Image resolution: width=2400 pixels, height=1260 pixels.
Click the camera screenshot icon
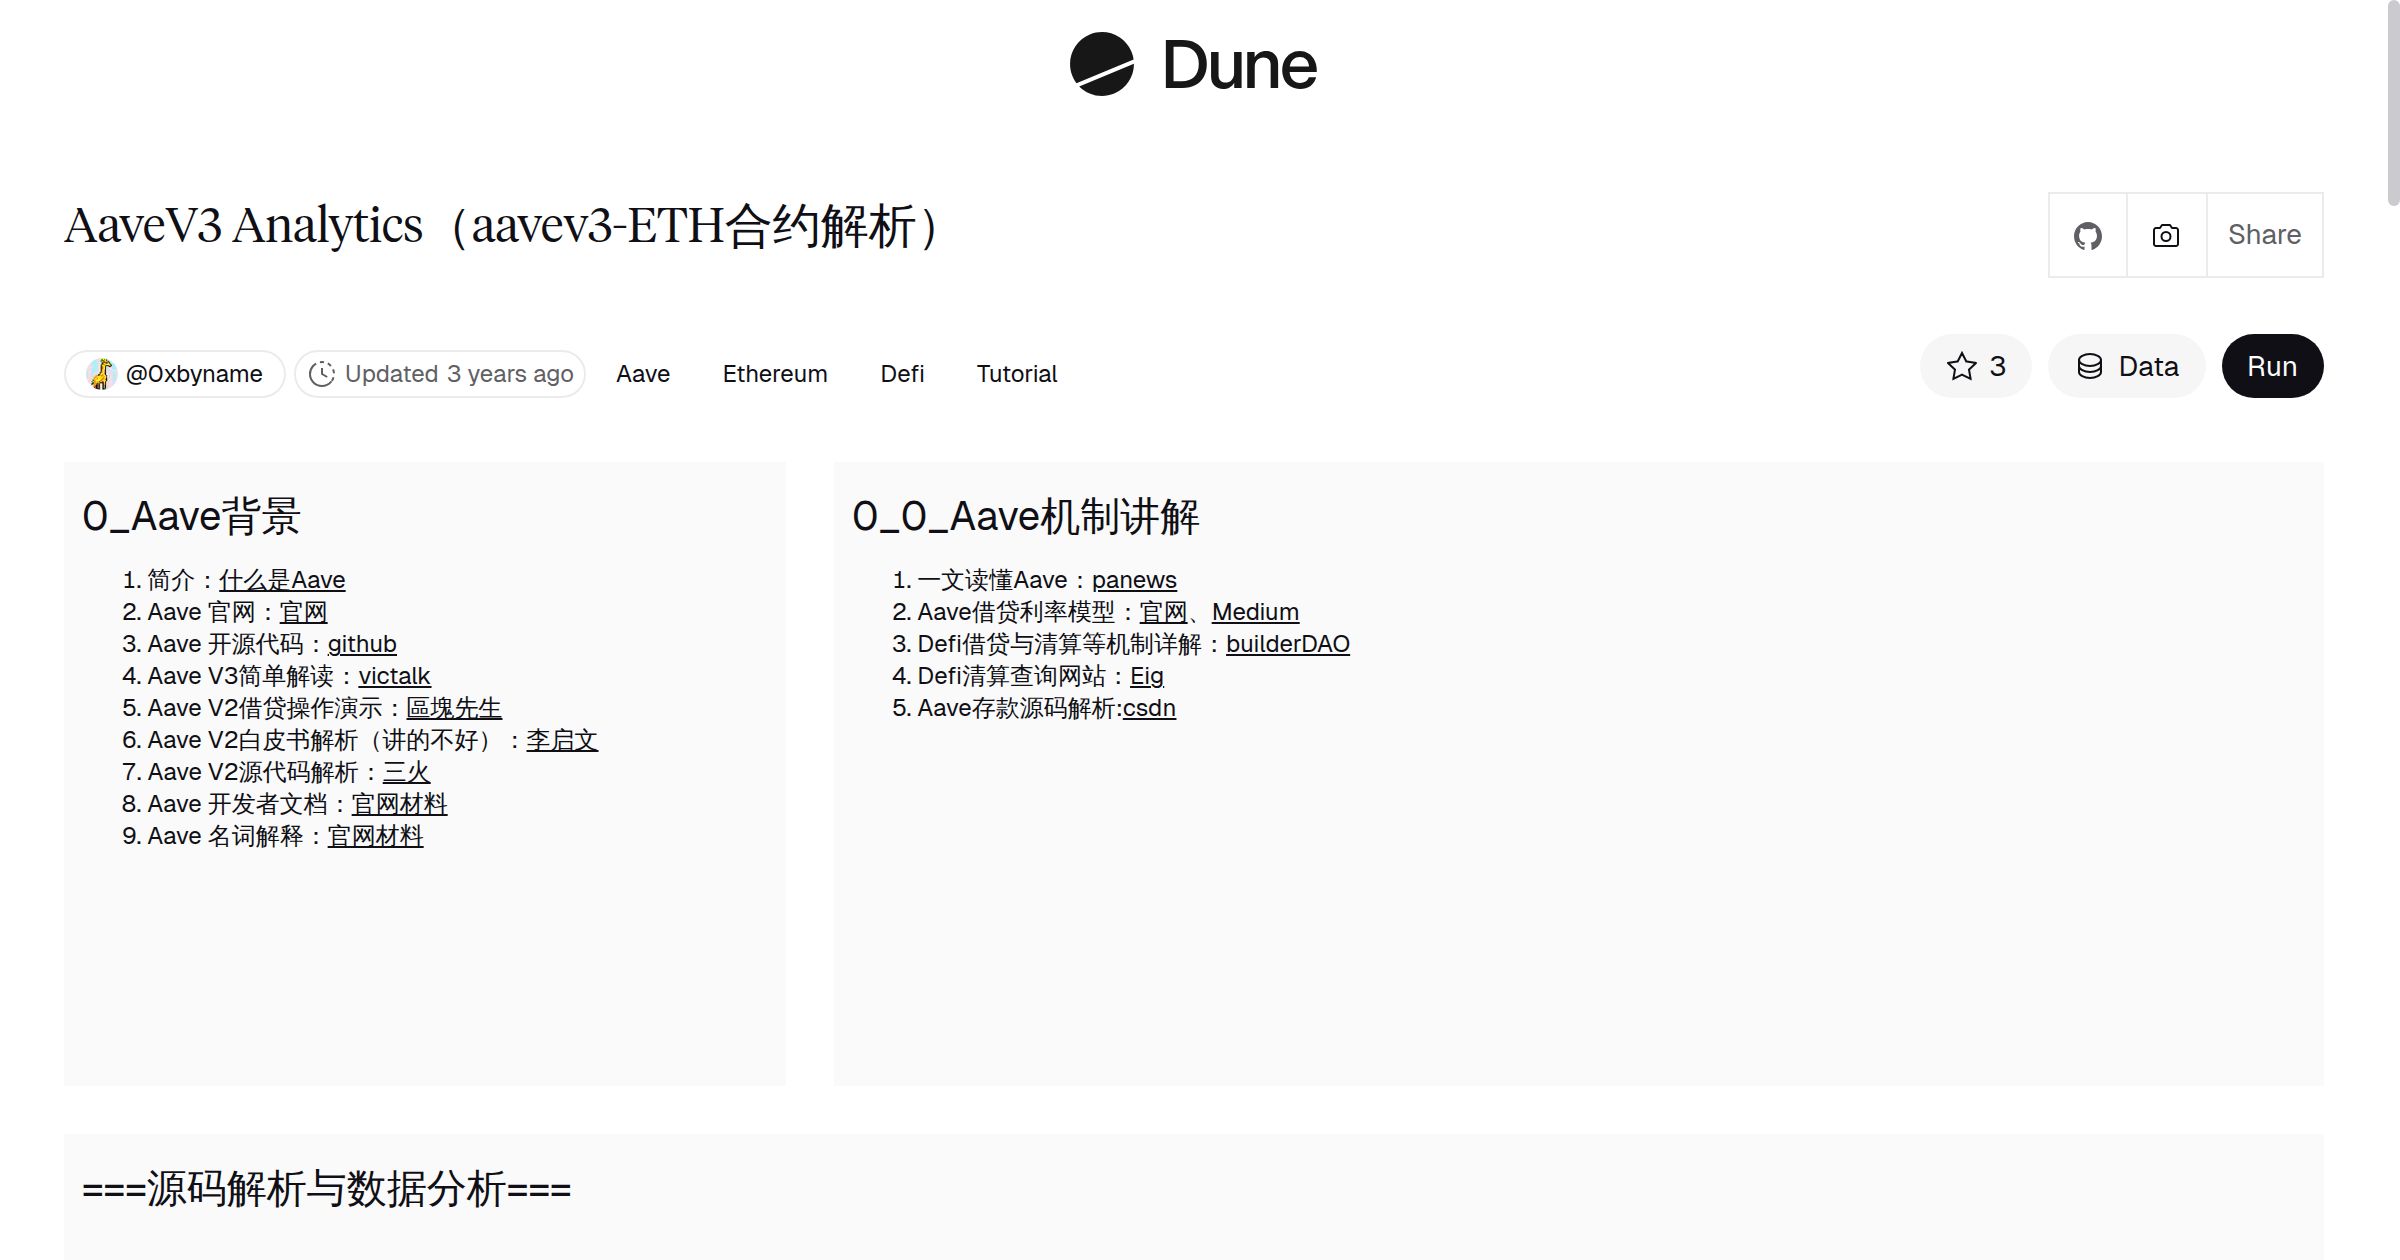(2164, 234)
